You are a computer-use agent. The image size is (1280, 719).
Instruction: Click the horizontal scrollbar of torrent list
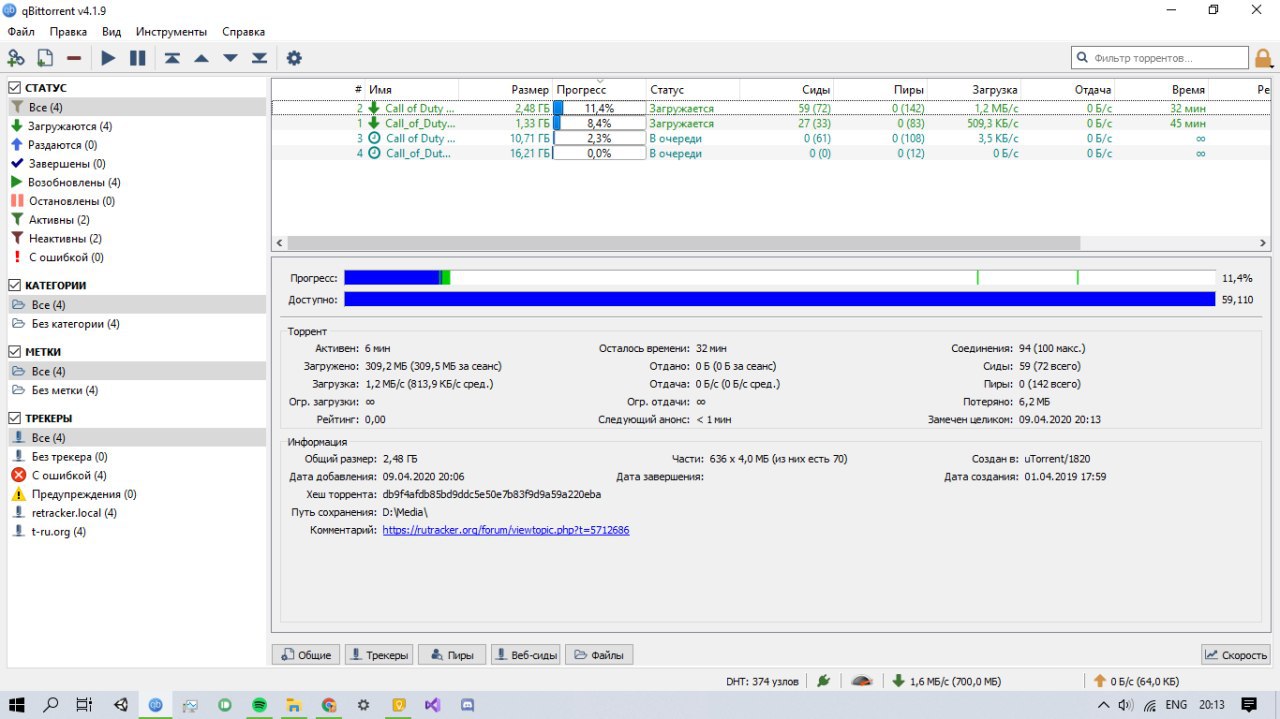pos(684,243)
